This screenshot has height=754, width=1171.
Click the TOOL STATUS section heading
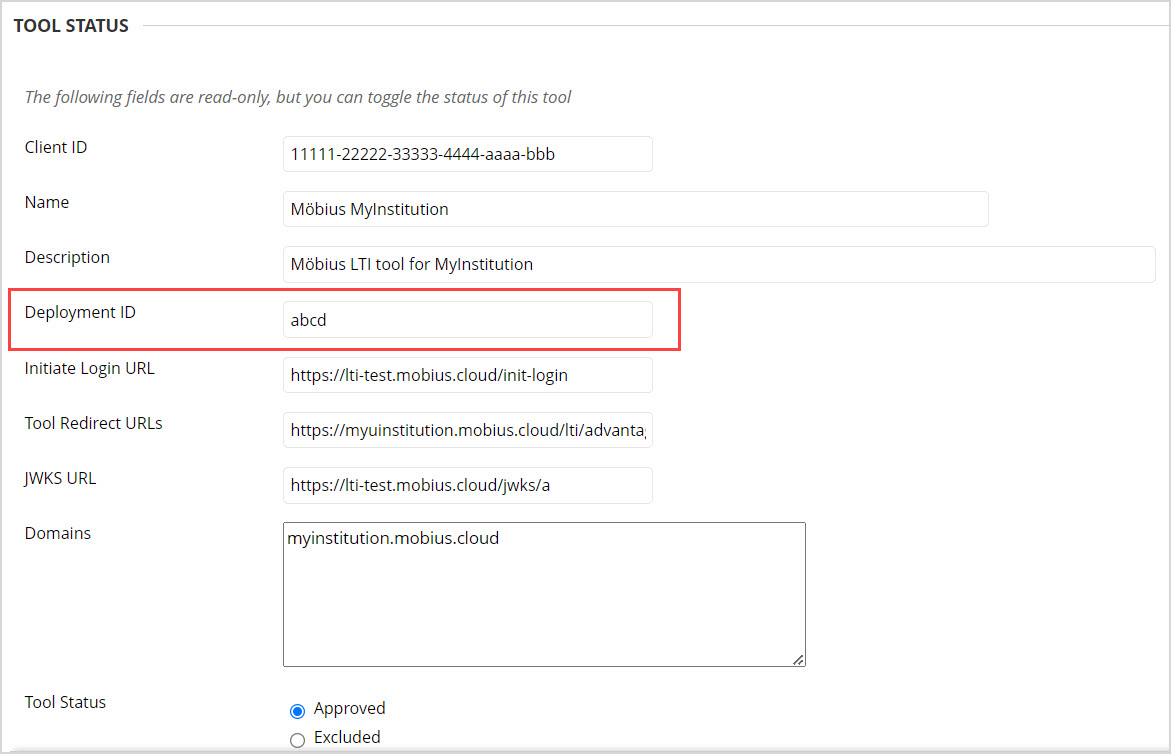[70, 25]
